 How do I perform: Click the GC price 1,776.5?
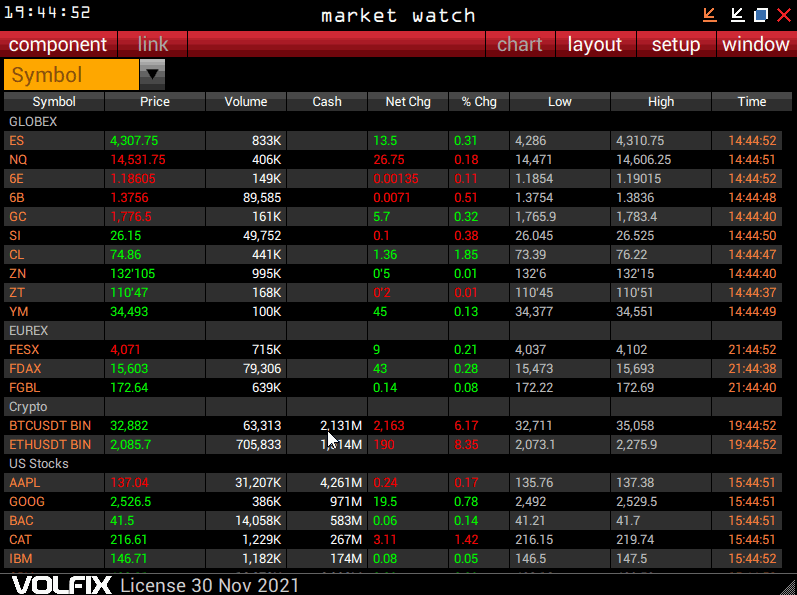tap(131, 217)
